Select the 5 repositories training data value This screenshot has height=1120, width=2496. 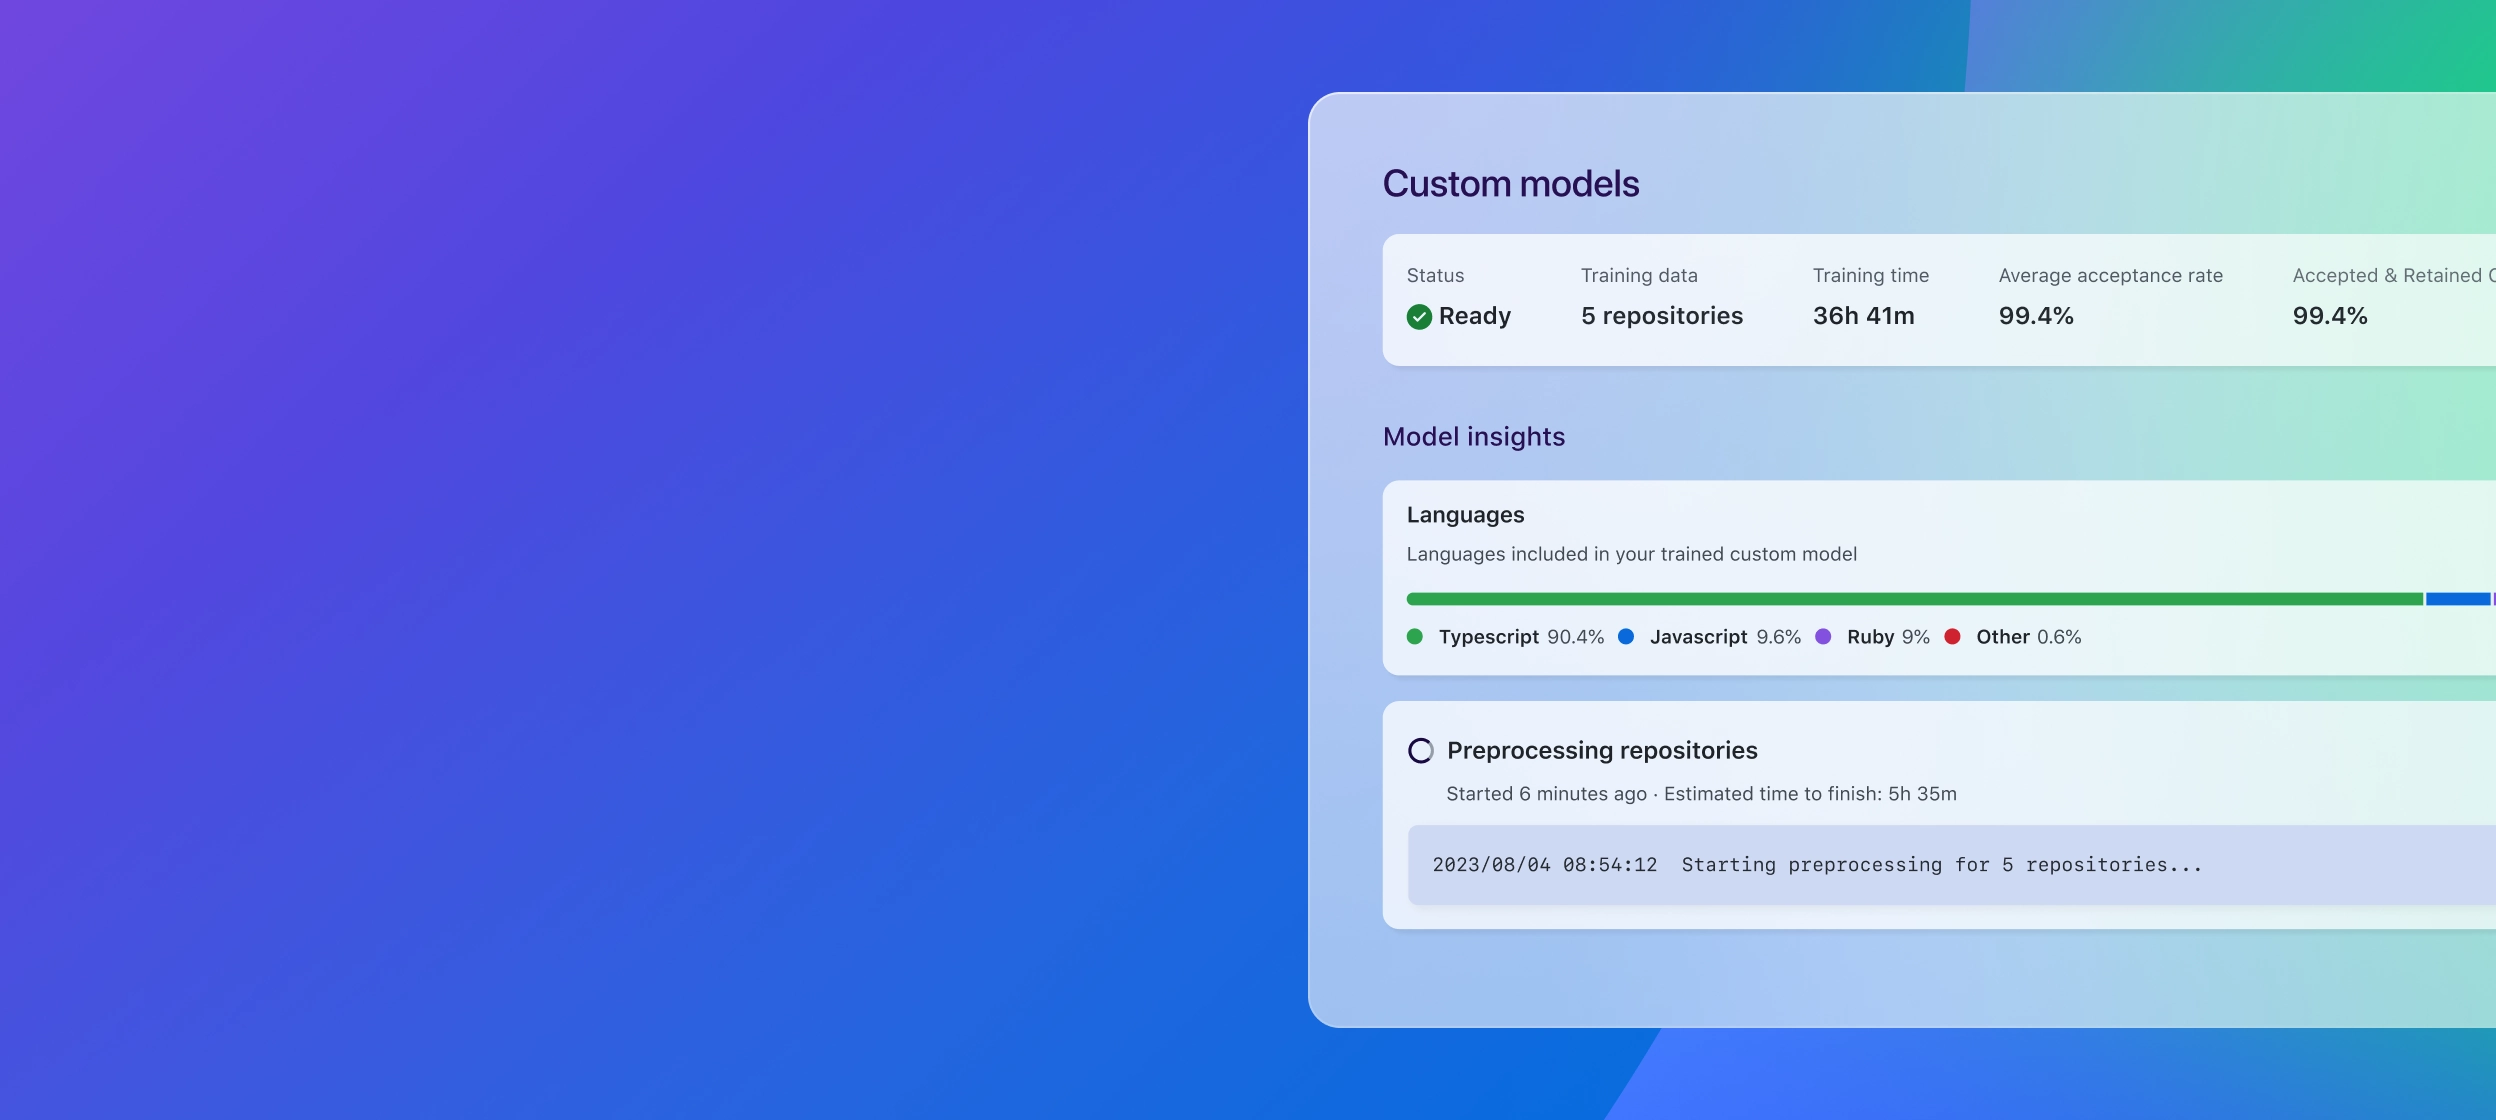click(1661, 316)
